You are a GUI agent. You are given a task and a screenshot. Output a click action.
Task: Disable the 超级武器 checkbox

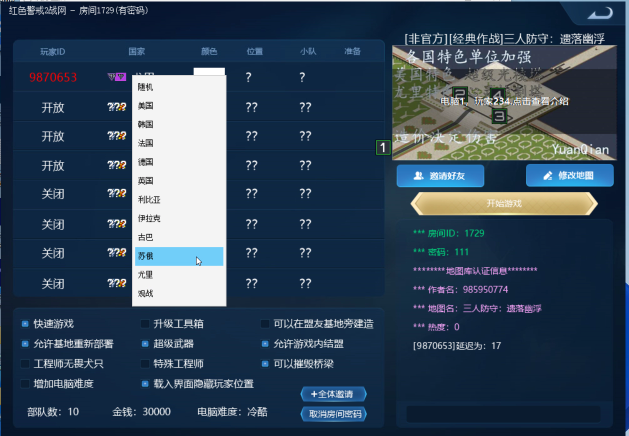pos(145,344)
